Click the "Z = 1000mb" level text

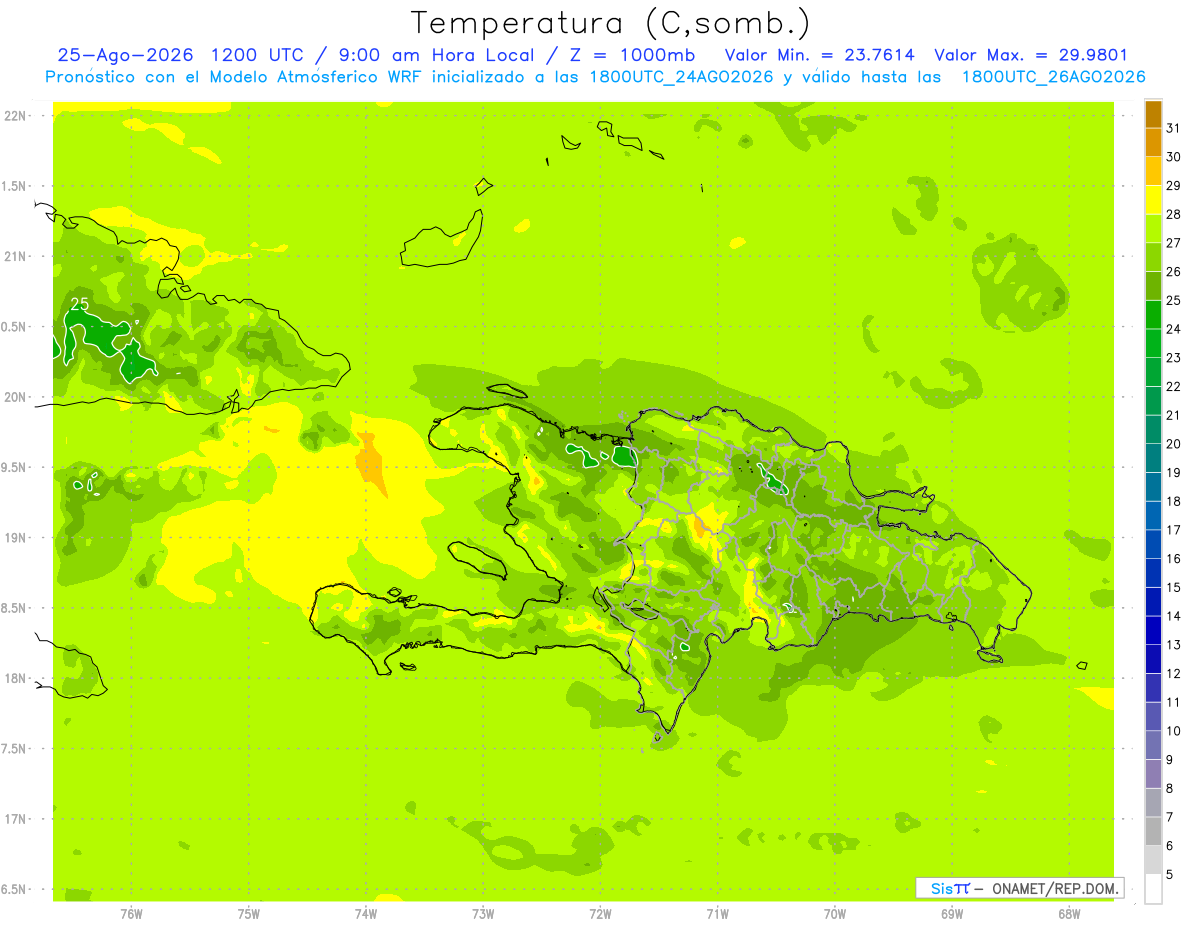[x=631, y=55]
